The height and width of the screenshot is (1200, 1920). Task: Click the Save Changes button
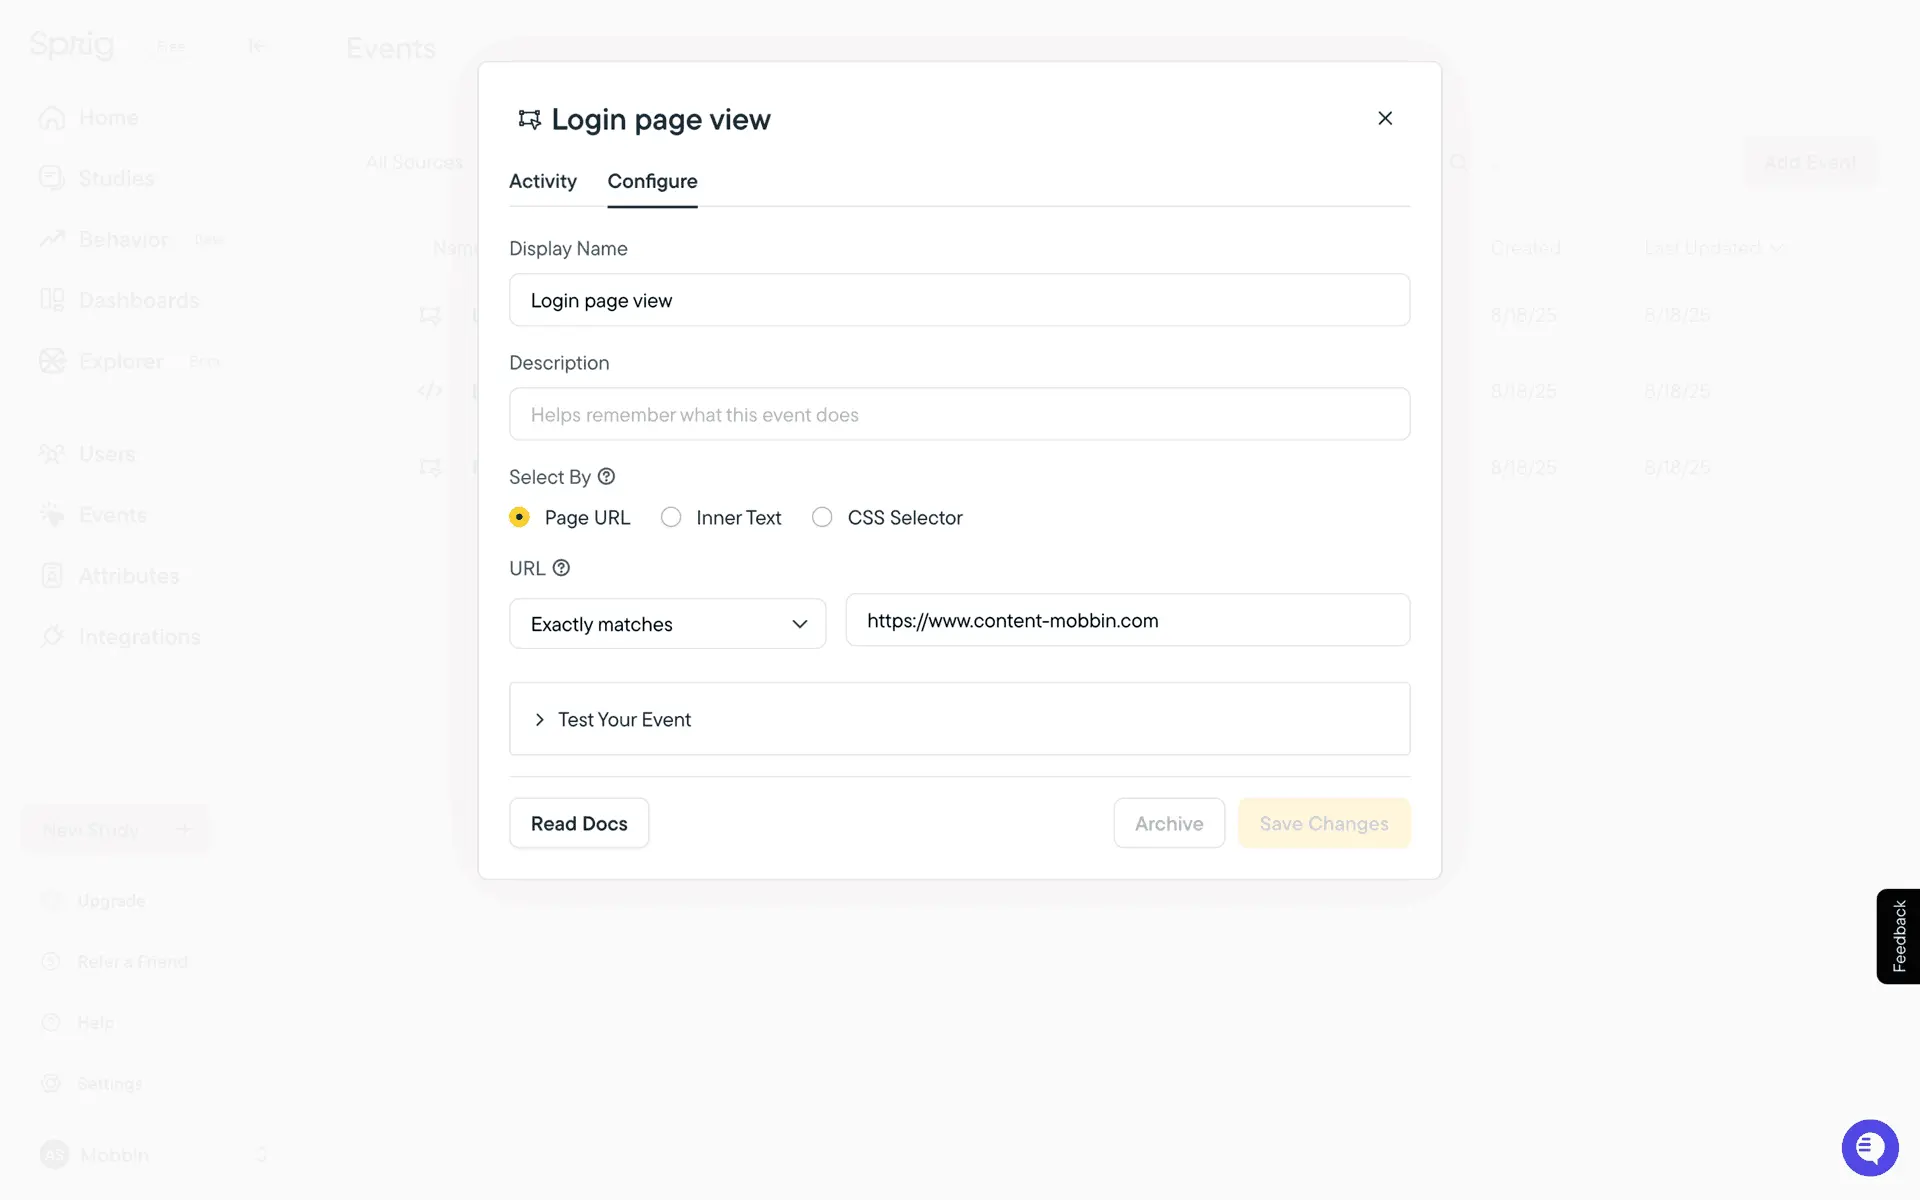click(x=1323, y=823)
